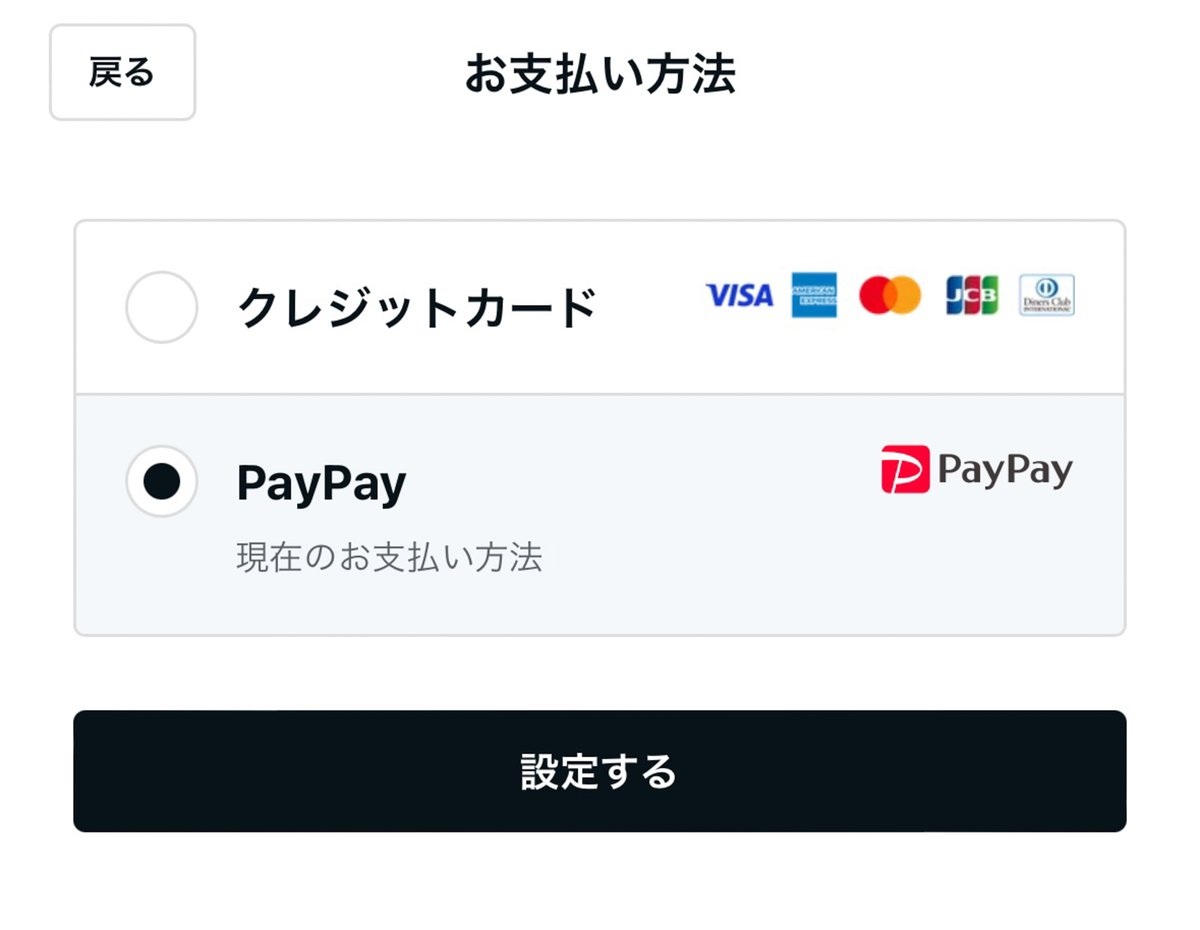
Task: Select the クレジットカード radio button
Action: coord(161,307)
